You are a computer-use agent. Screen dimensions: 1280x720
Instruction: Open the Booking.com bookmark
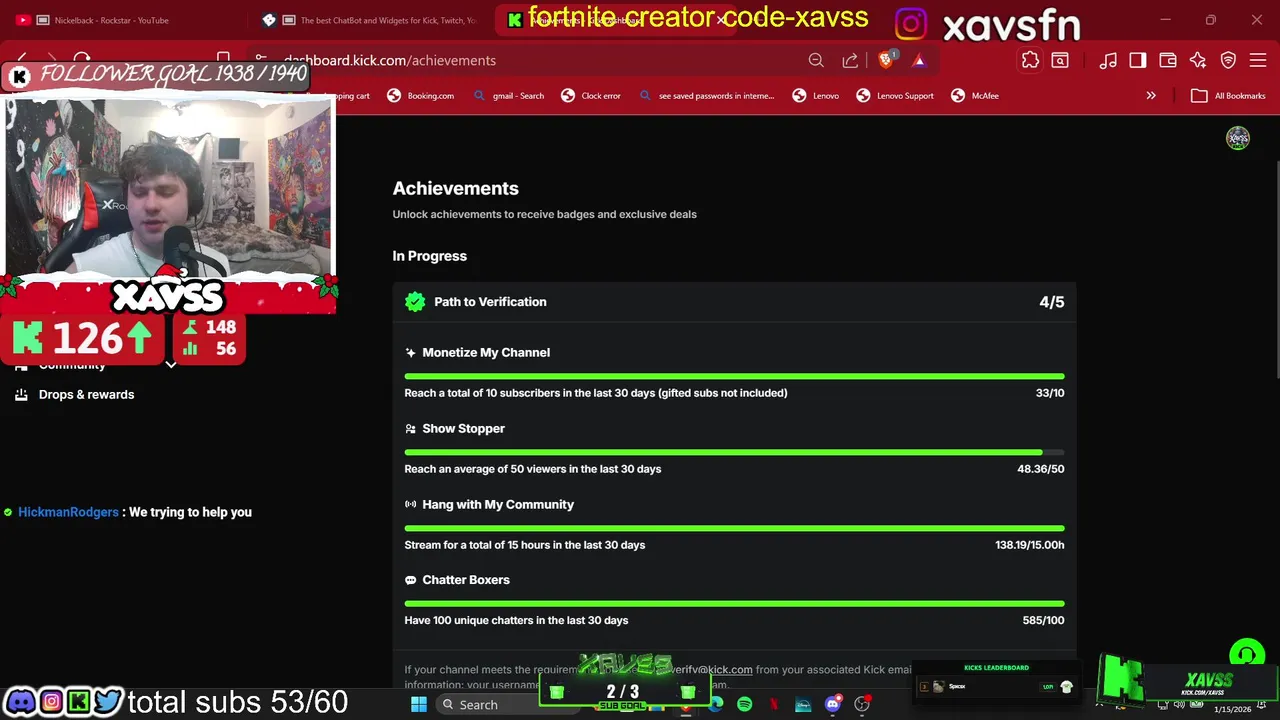(421, 96)
